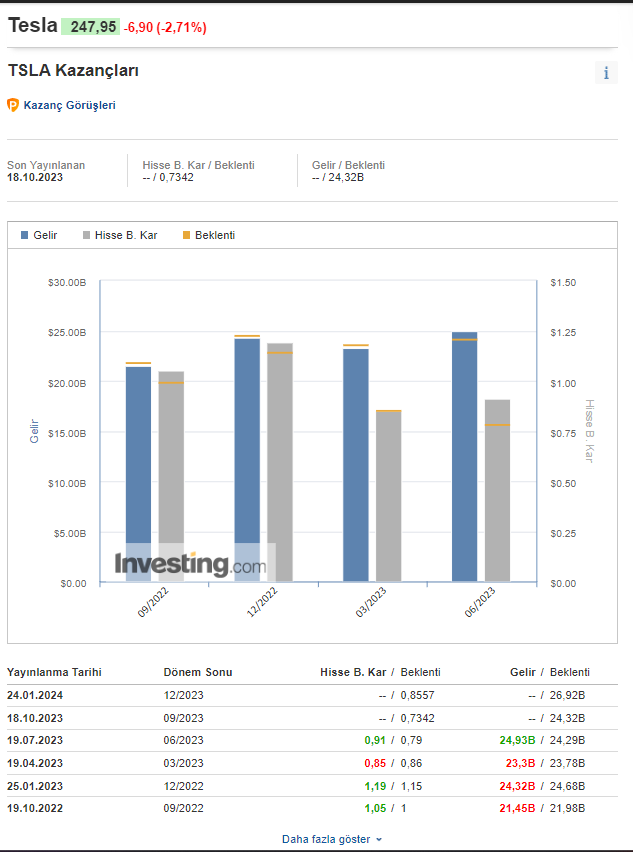
Task: Click the Yayınlanma Tarihi column header
Action: 54,672
